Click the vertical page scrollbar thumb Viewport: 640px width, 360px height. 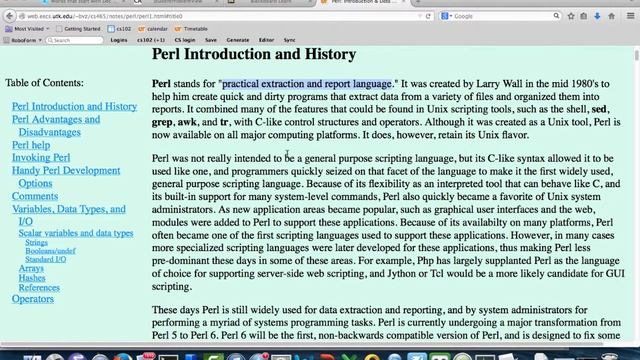pyautogui.click(x=637, y=55)
